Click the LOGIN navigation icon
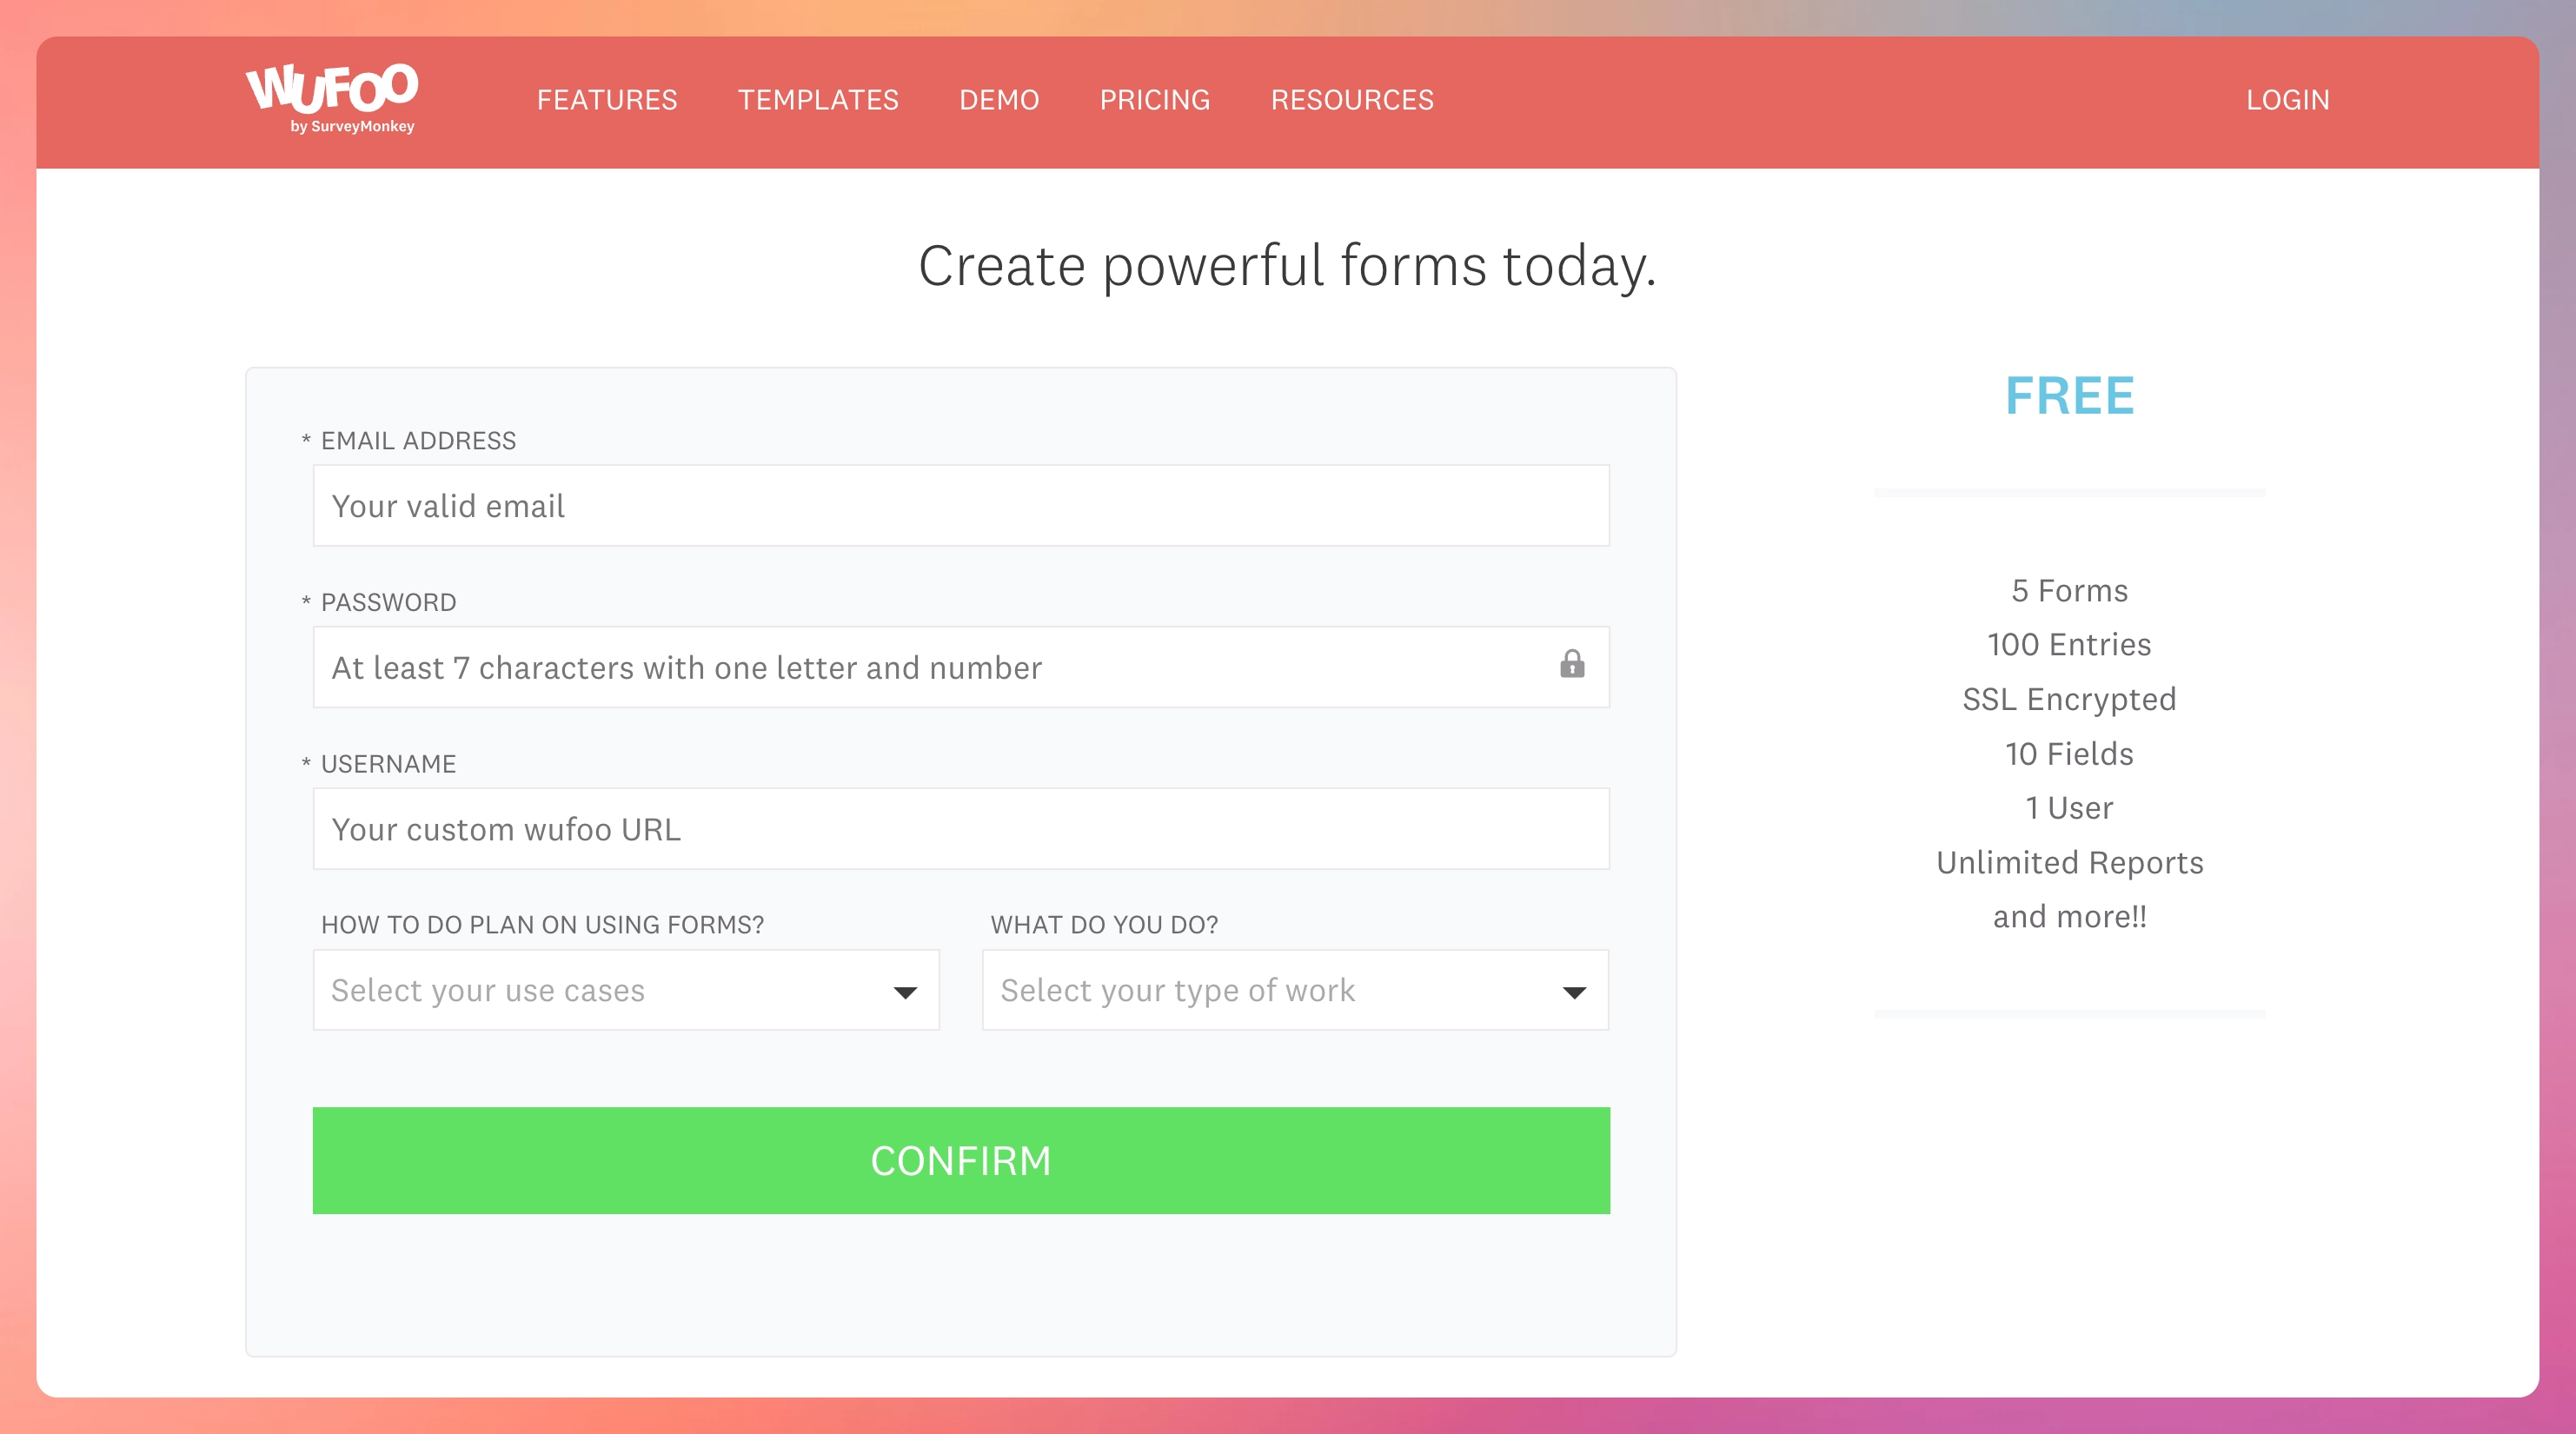This screenshot has height=1434, width=2576. coord(2288,99)
